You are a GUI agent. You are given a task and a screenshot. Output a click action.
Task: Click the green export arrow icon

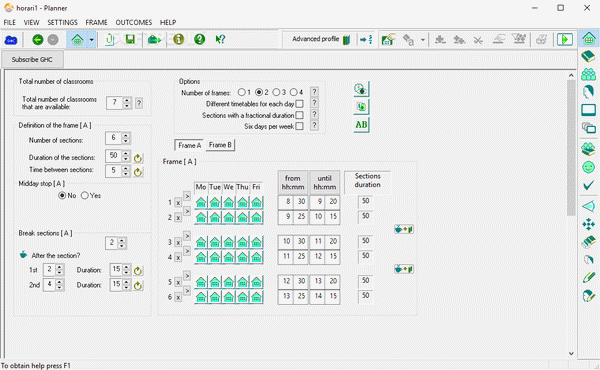[154, 39]
